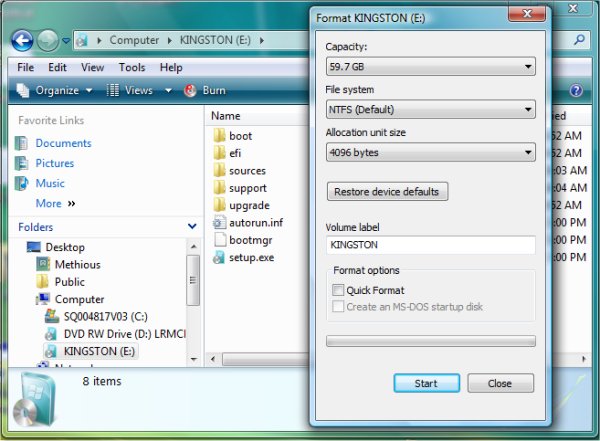Select the upgrade folder icon
The height and width of the screenshot is (441, 600).
click(220, 205)
